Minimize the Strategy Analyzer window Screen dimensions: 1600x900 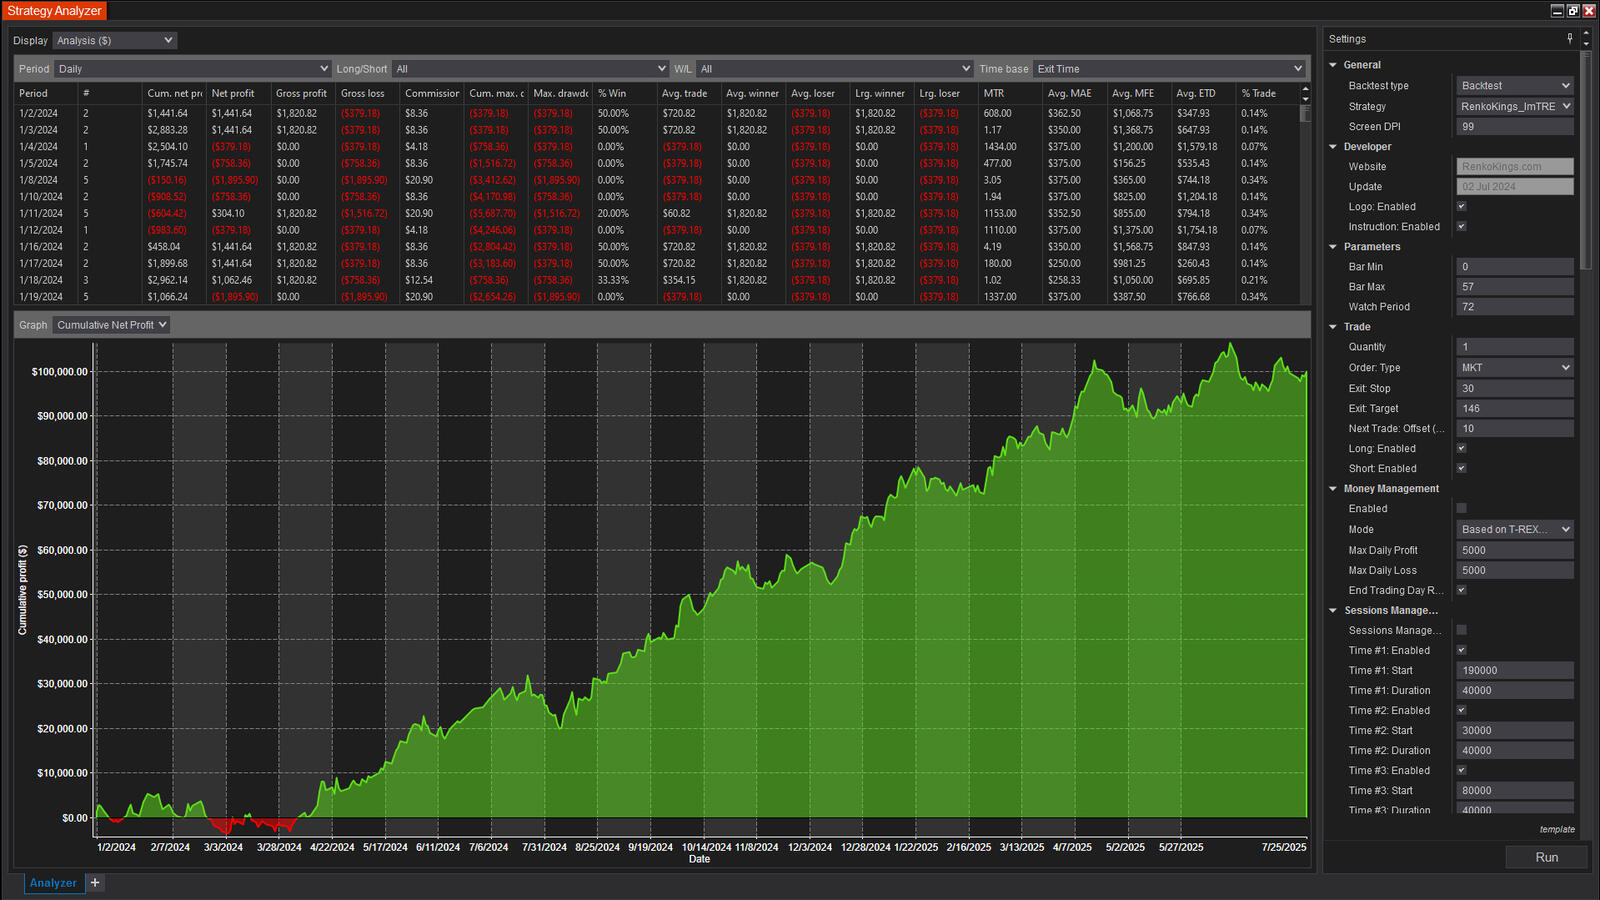click(x=1557, y=11)
